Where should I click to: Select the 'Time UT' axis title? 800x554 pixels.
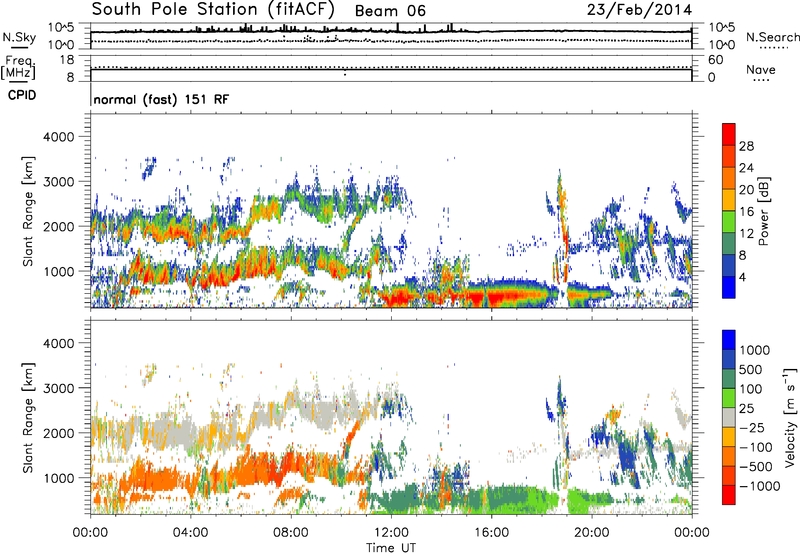[x=391, y=548]
